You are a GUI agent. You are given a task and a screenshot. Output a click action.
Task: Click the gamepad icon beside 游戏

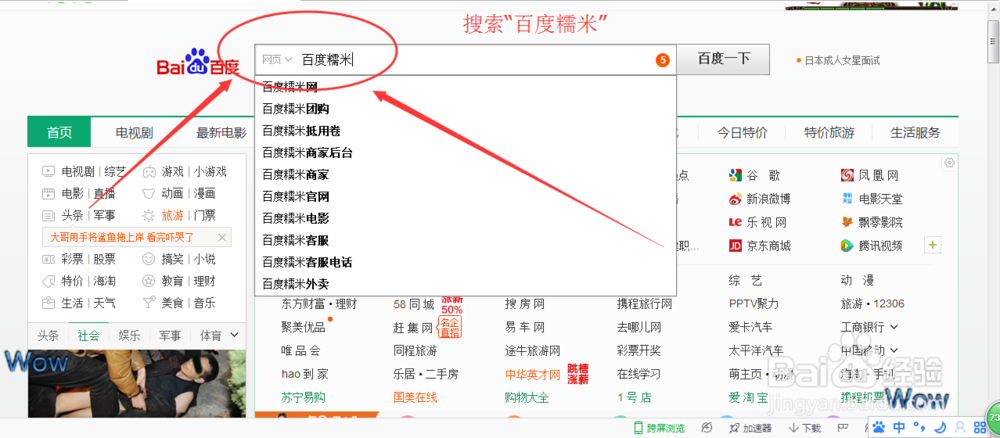(149, 171)
